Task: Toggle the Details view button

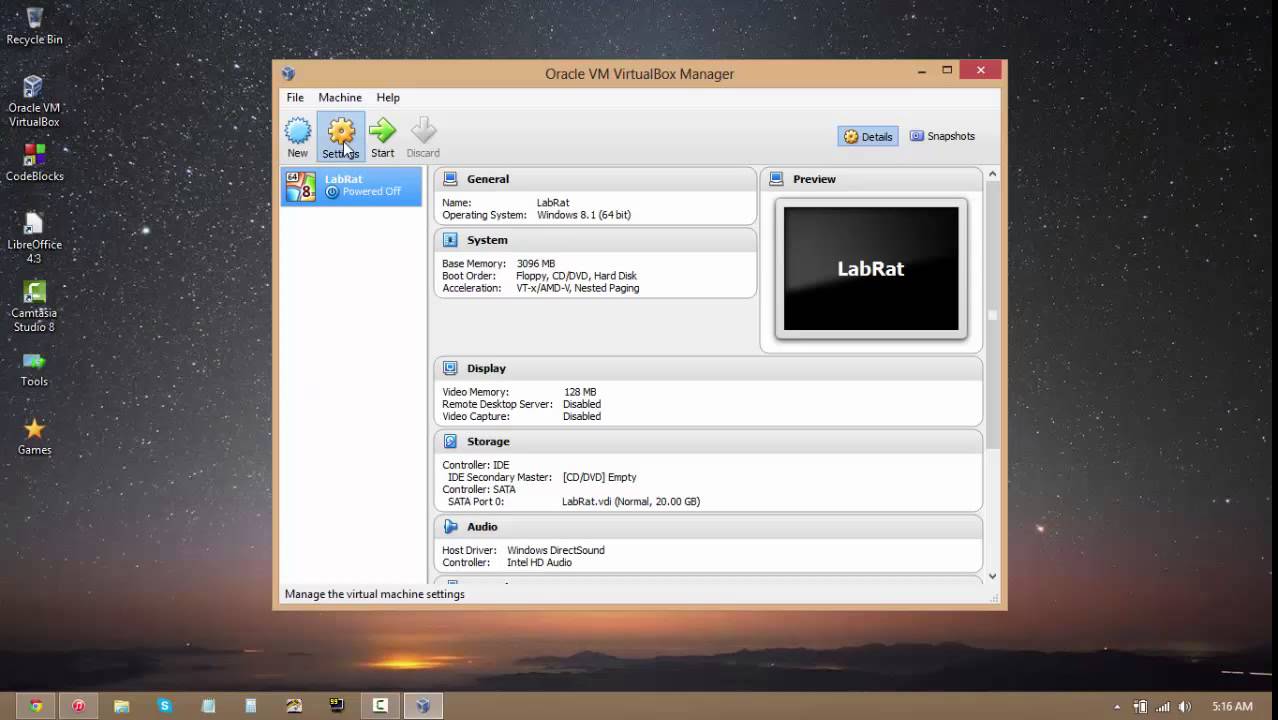Action: (867, 136)
